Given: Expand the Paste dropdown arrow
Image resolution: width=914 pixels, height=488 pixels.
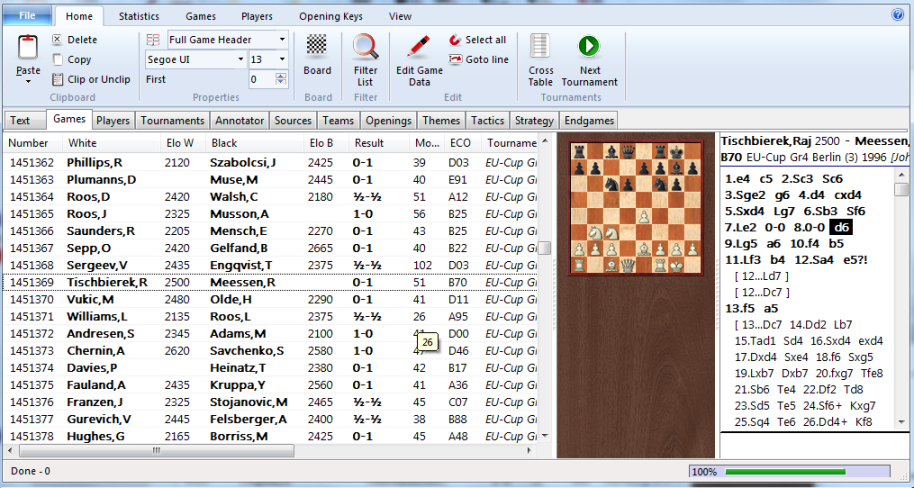Looking at the screenshot, I should click(28, 82).
